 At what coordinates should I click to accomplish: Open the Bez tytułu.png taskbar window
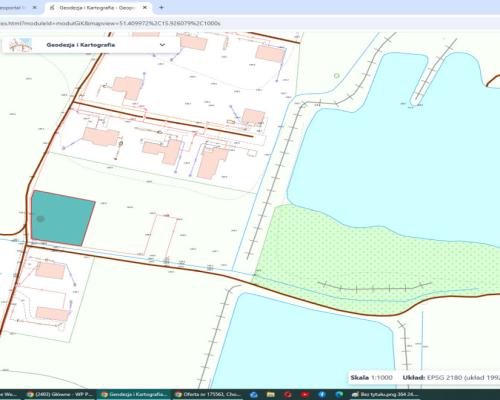click(385, 395)
